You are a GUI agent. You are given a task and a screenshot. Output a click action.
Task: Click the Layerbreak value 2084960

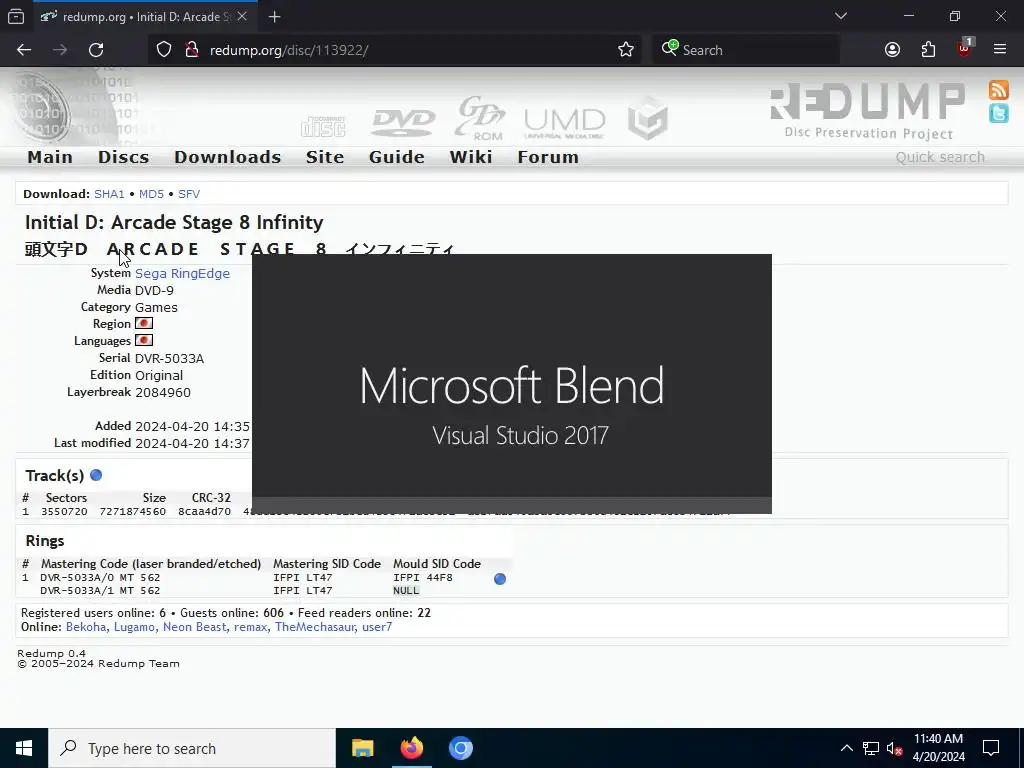[163, 392]
